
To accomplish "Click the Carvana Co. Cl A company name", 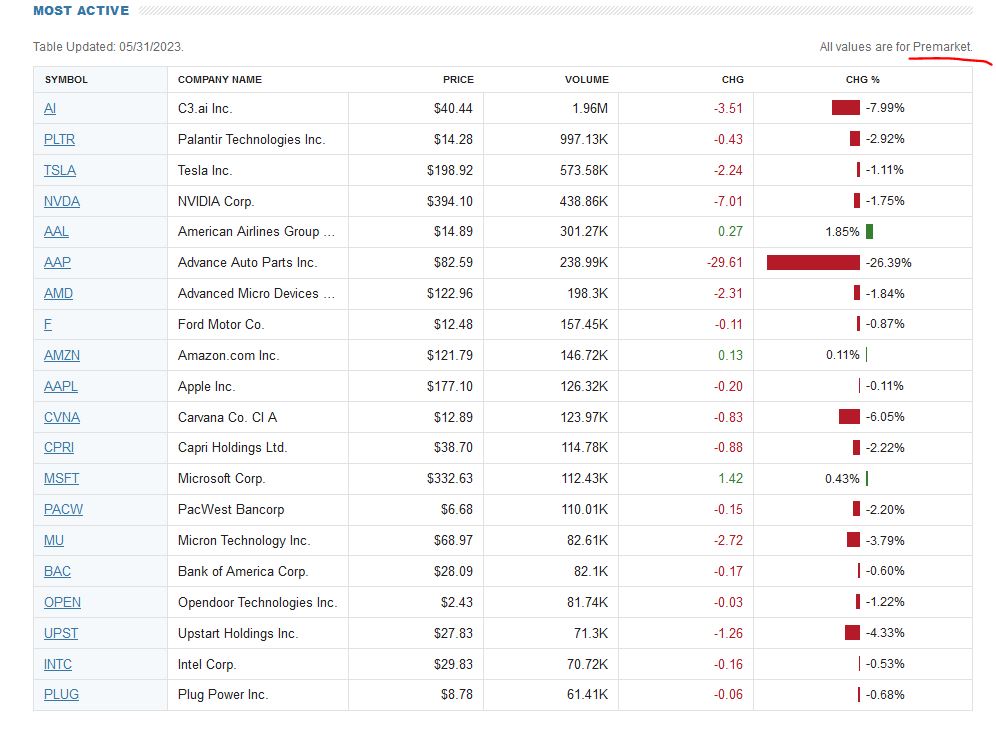I will 228,417.
